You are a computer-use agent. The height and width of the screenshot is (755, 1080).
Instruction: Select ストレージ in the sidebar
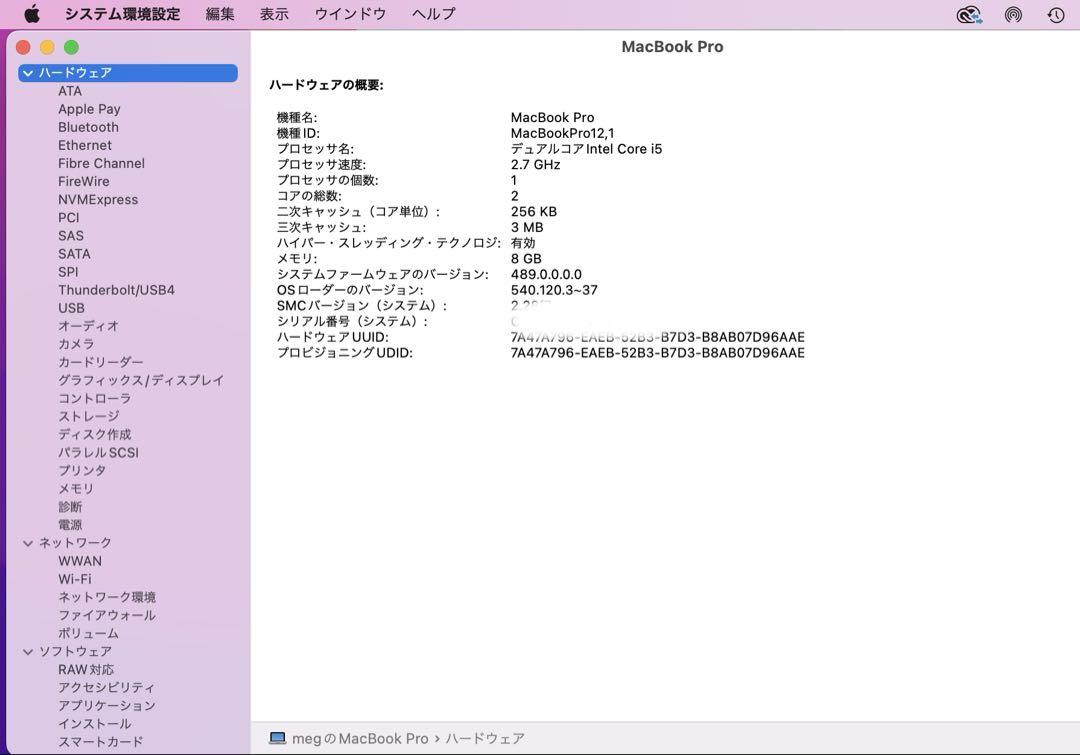(88, 416)
